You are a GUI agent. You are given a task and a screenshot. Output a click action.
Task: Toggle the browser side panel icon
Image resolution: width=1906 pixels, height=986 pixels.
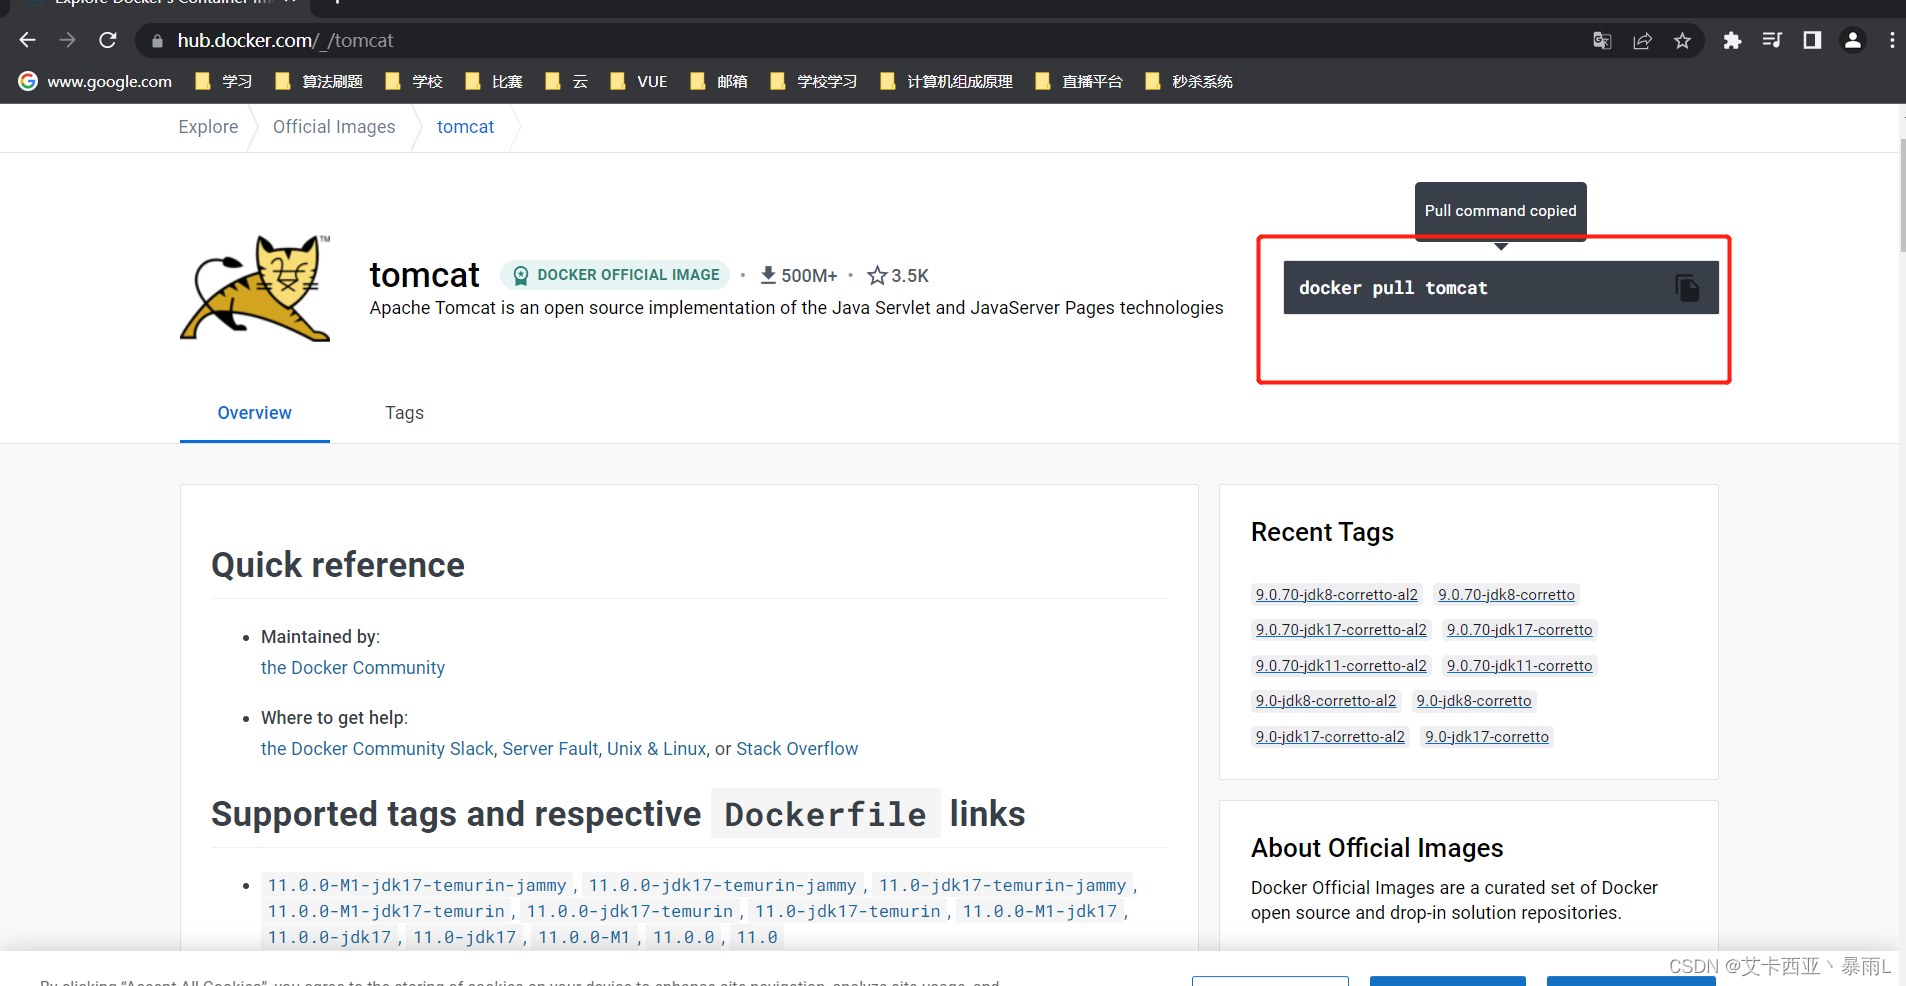tap(1812, 40)
